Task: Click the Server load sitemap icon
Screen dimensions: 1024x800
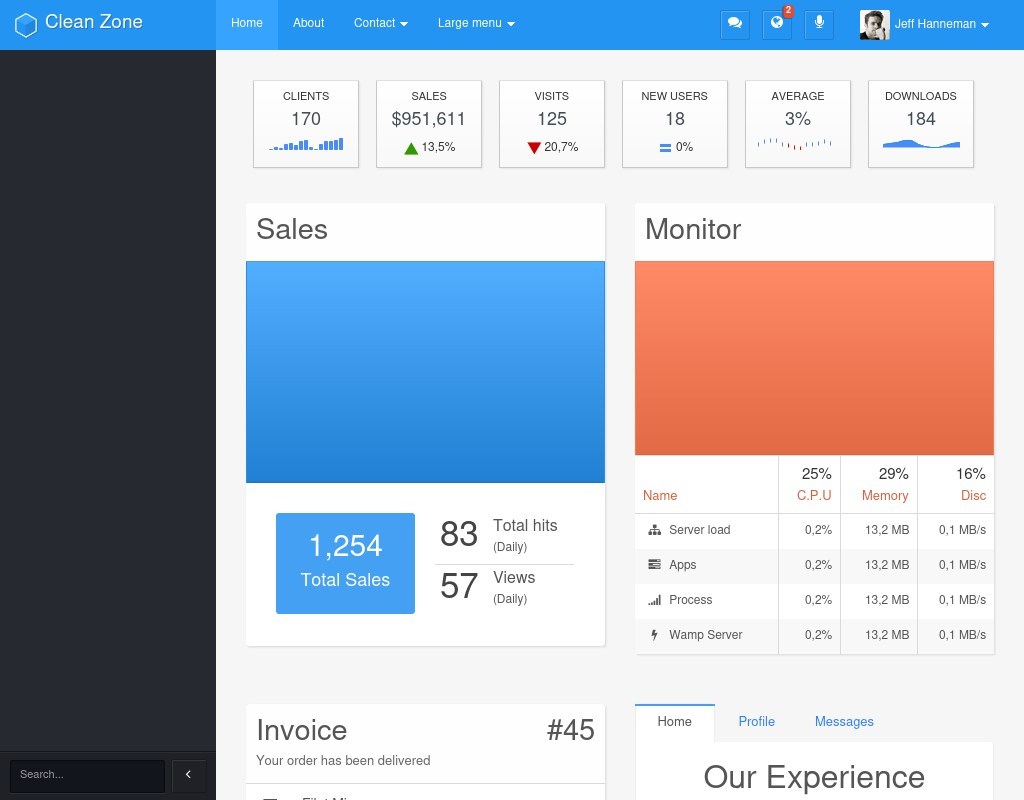Action: tap(655, 530)
